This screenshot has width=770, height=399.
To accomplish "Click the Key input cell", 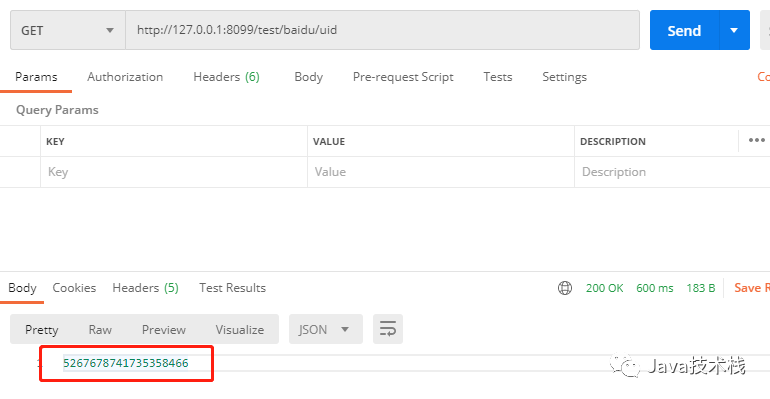I will click(174, 172).
